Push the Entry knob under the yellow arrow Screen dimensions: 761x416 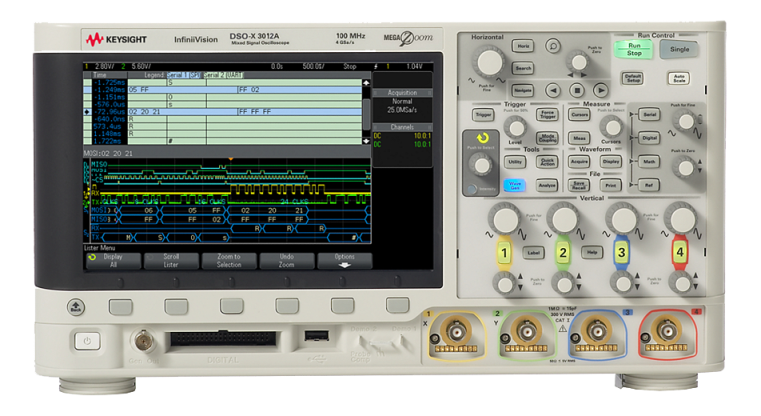[481, 165]
